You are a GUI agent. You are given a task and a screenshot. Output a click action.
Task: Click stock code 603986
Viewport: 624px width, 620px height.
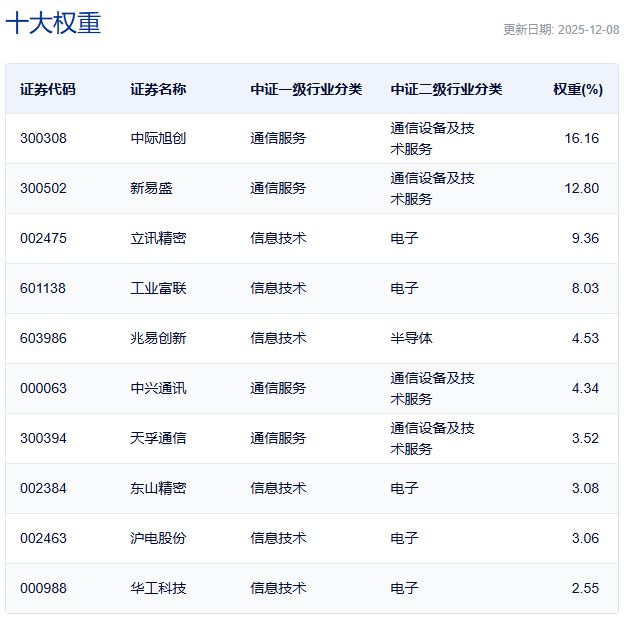43,338
